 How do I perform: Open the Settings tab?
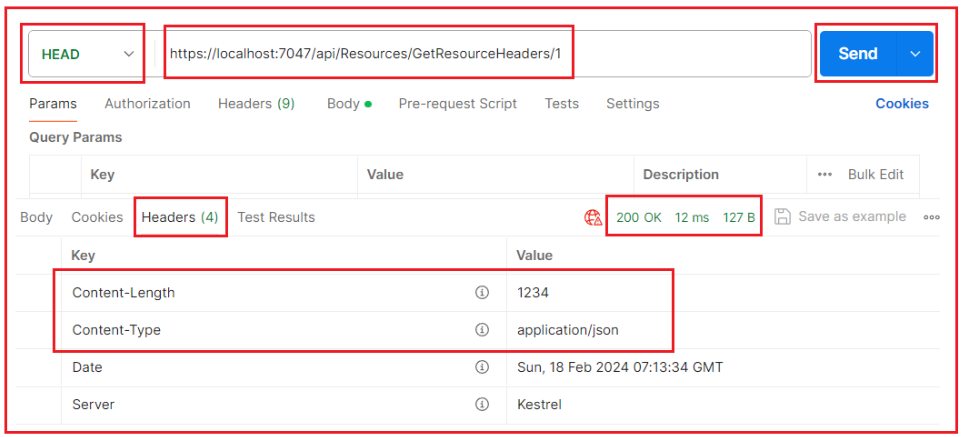(633, 104)
